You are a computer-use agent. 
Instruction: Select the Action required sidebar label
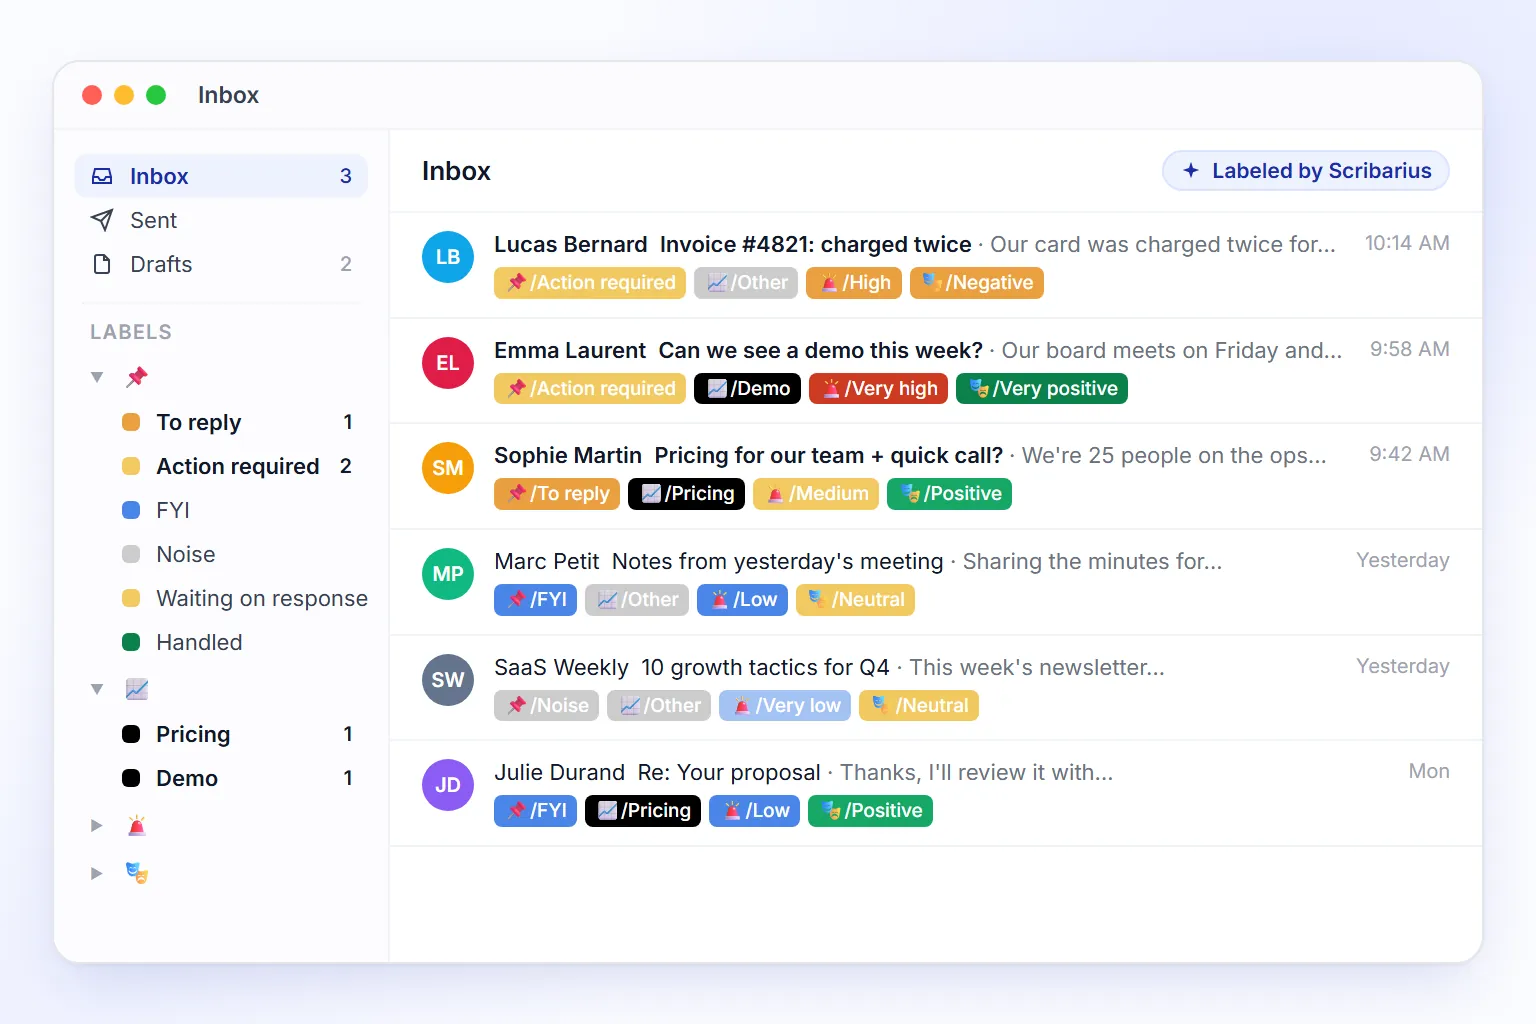(x=238, y=466)
